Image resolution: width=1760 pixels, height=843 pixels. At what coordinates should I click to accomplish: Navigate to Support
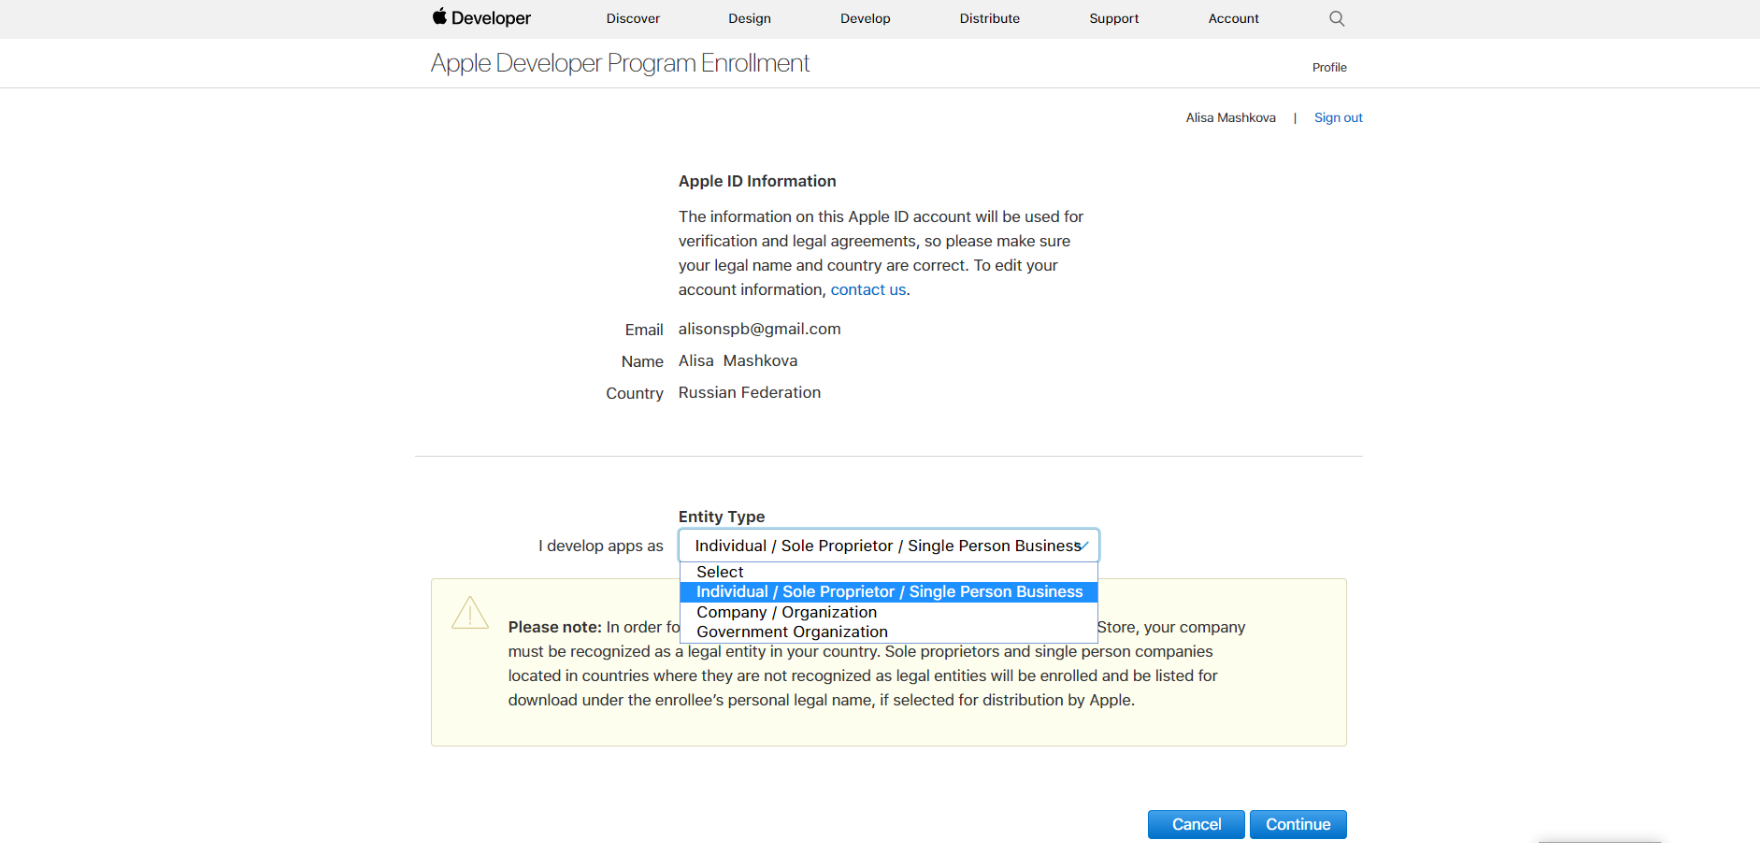coord(1113,18)
